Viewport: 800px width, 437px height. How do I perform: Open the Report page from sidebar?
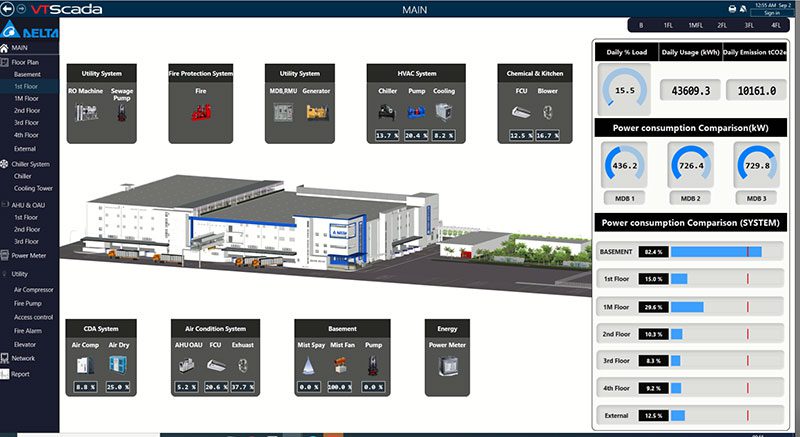(x=22, y=374)
